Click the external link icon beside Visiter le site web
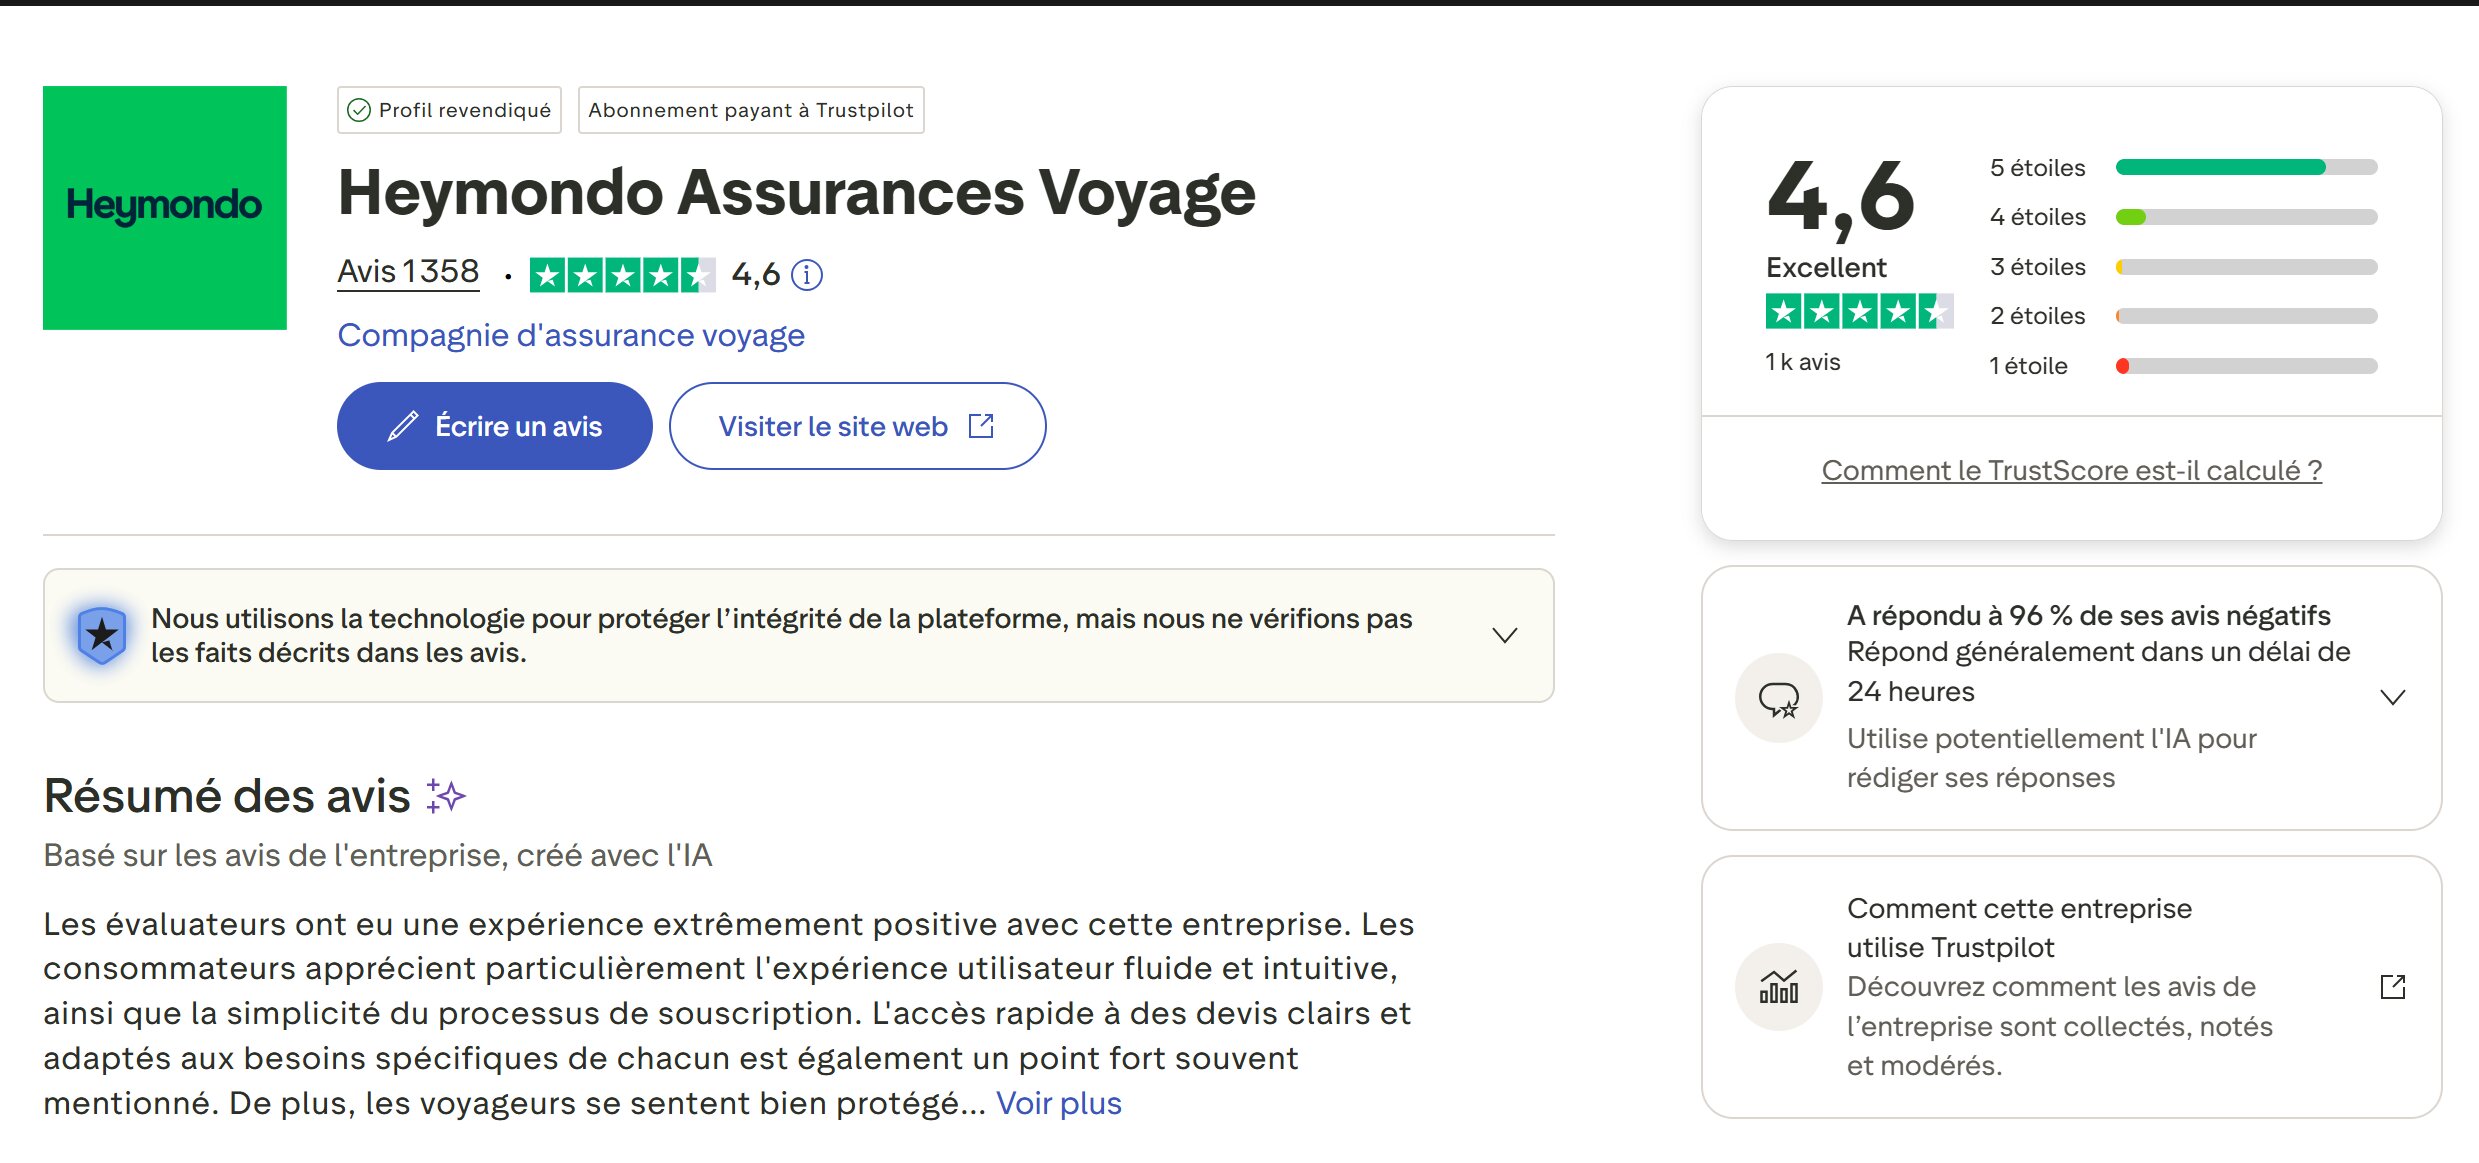This screenshot has height=1163, width=2479. pyautogui.click(x=982, y=427)
